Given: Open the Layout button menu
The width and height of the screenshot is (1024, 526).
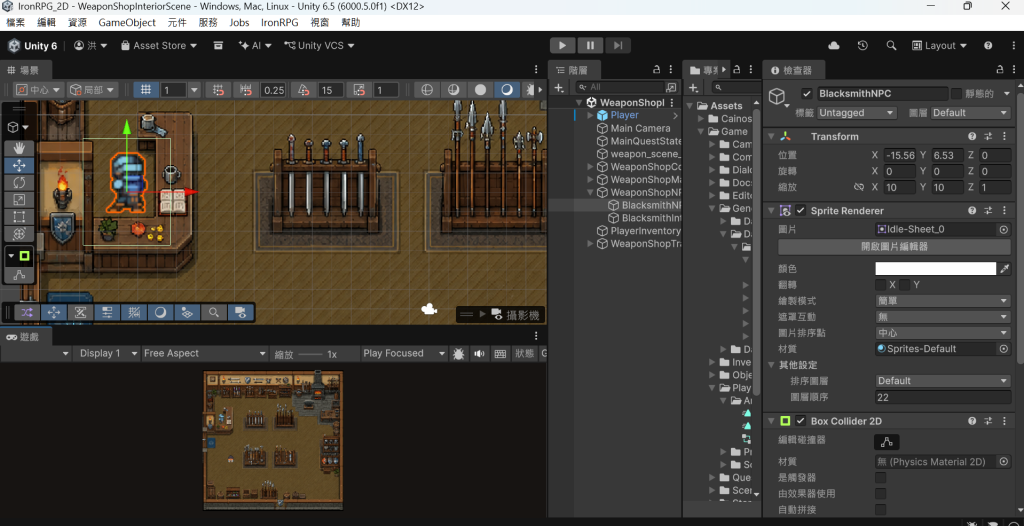Looking at the screenshot, I should pyautogui.click(x=938, y=46).
